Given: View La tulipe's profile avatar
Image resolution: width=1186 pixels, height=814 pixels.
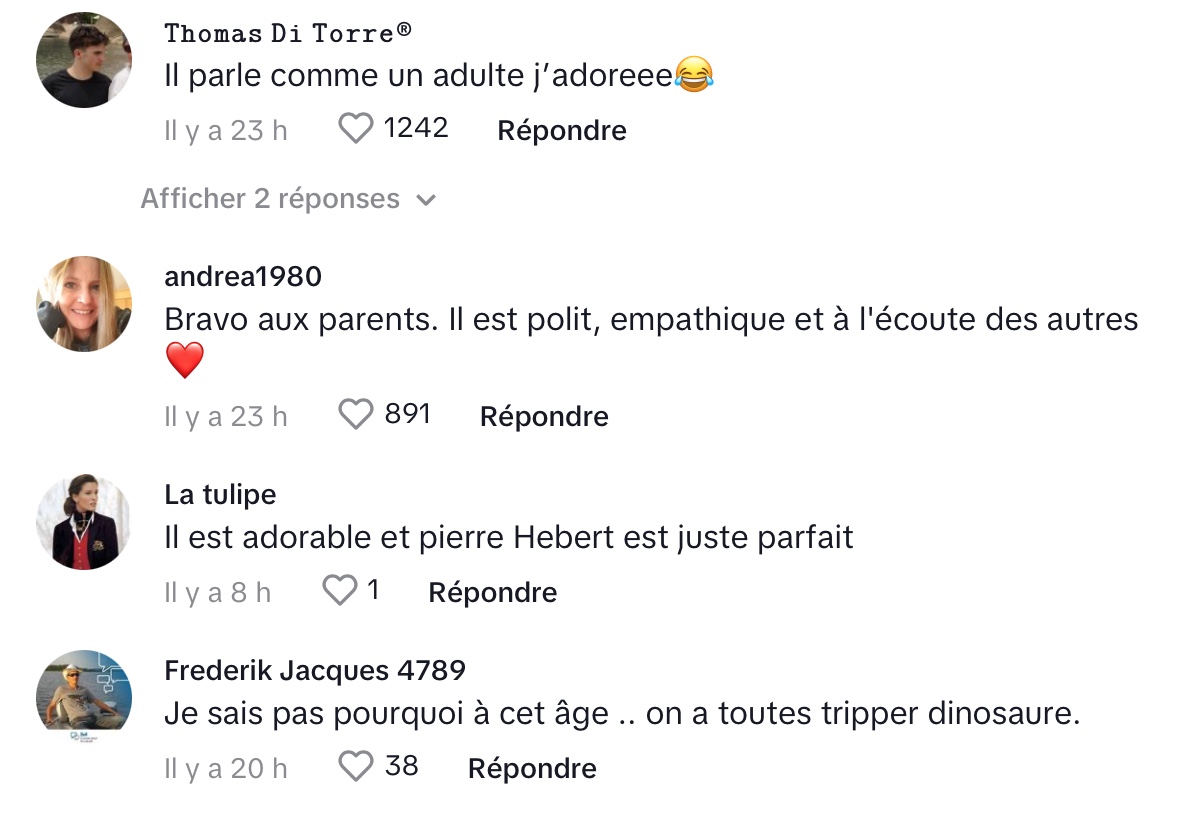Looking at the screenshot, I should point(84,522).
